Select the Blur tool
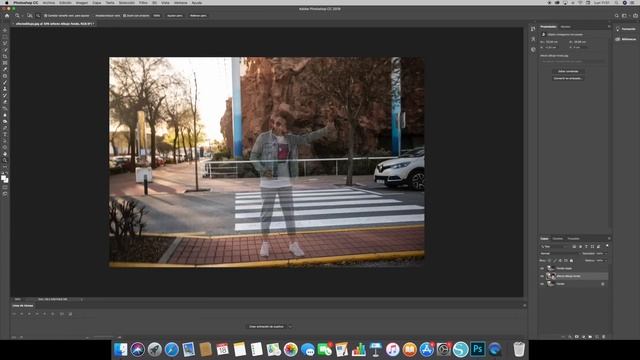 tap(5, 115)
